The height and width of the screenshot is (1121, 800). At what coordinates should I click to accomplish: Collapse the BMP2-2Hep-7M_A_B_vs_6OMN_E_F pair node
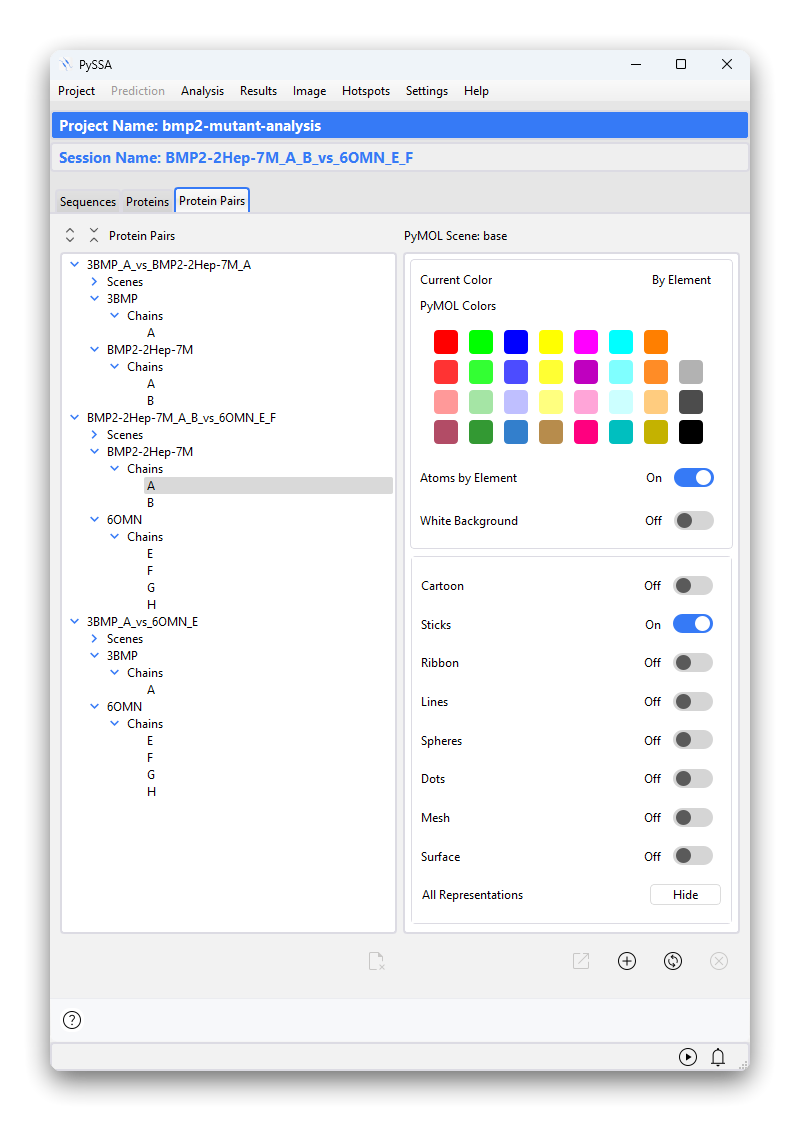74,418
